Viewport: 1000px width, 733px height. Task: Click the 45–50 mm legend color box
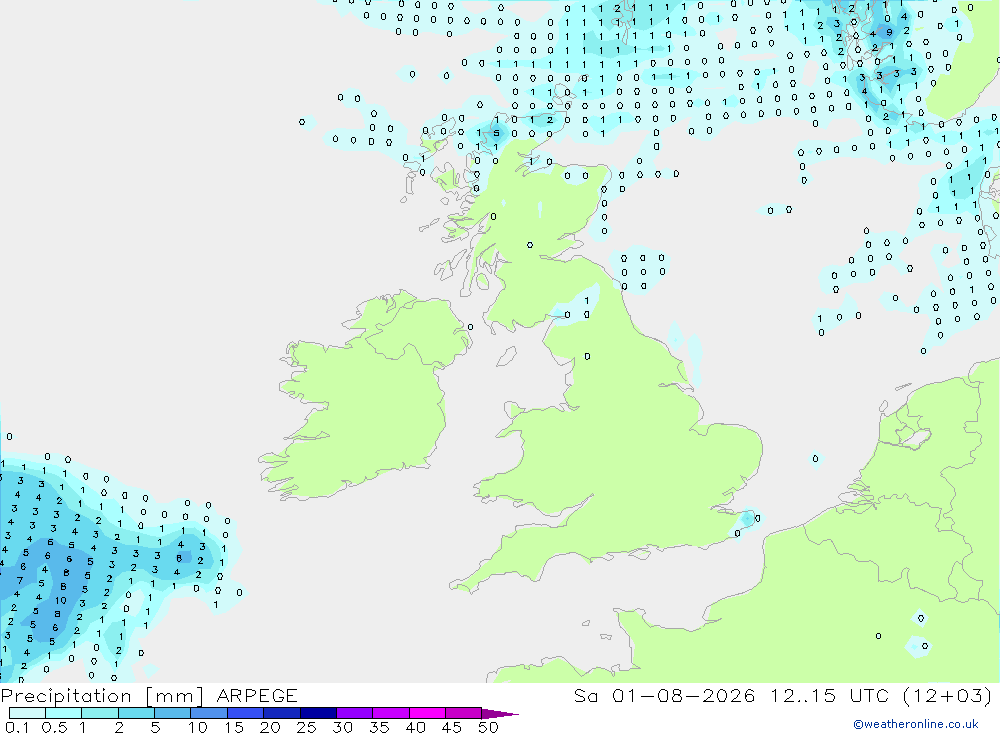click(x=464, y=713)
